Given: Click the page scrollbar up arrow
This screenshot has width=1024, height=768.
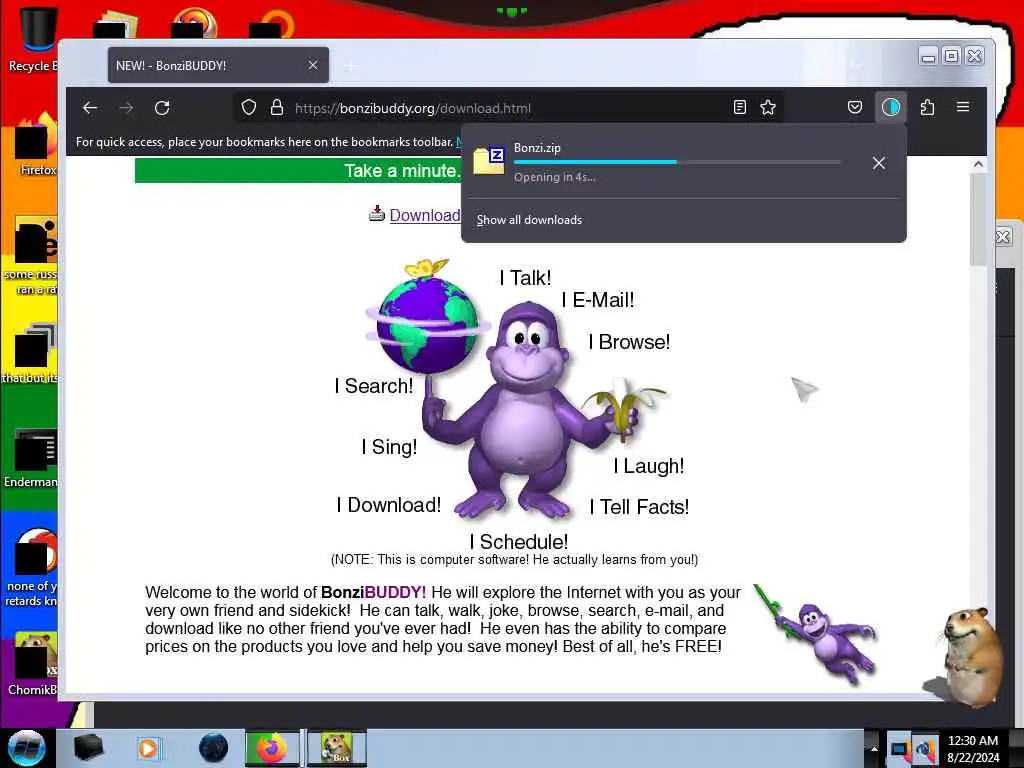Looking at the screenshot, I should 978,165.
